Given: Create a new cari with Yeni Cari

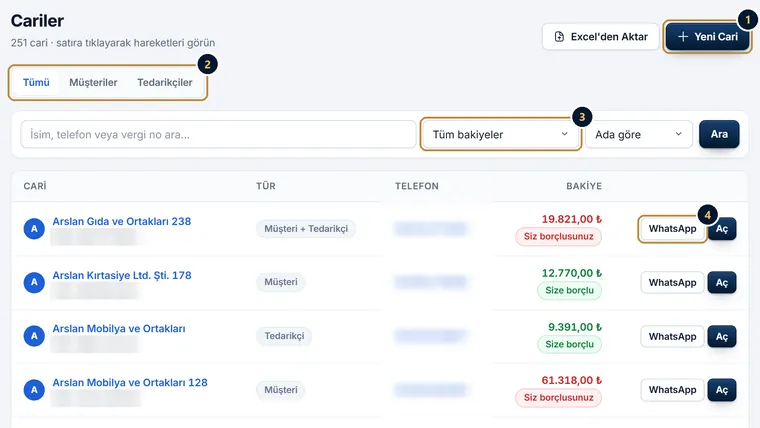Looking at the screenshot, I should pos(708,37).
